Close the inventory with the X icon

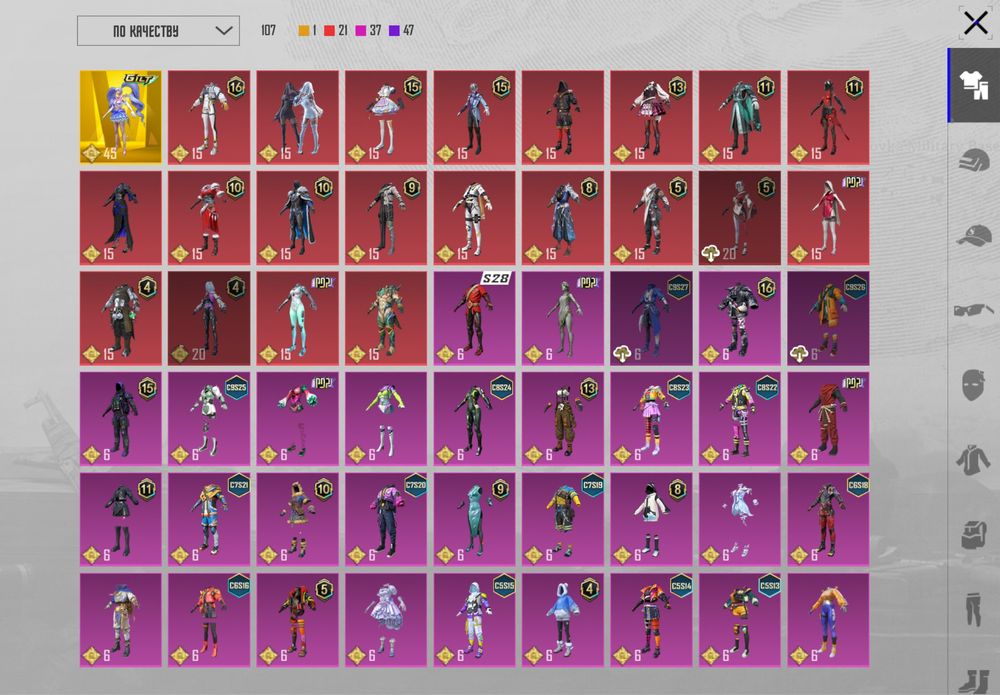click(x=976, y=24)
